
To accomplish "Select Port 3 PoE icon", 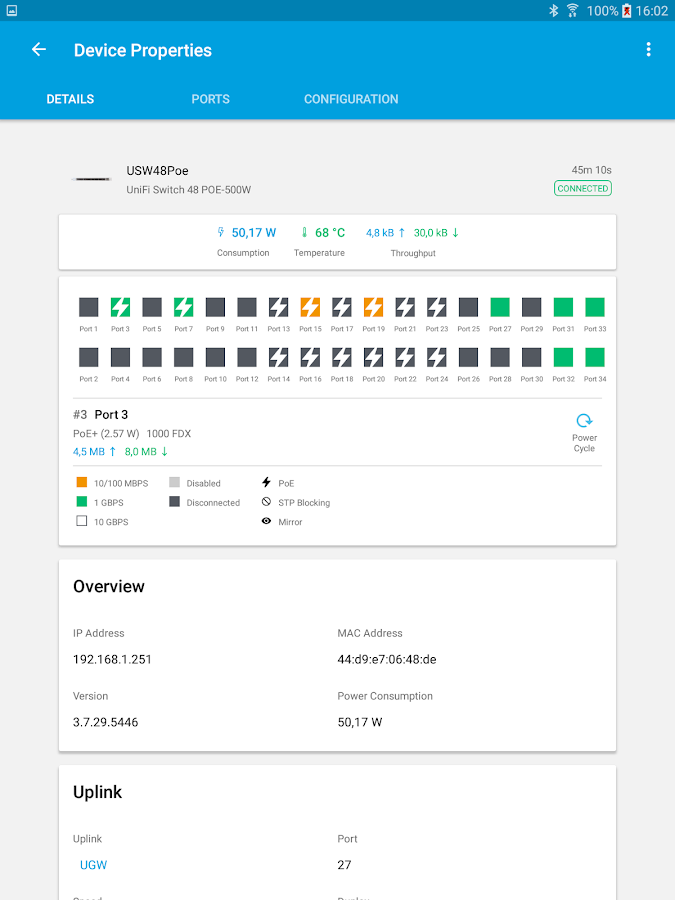I will (120, 307).
